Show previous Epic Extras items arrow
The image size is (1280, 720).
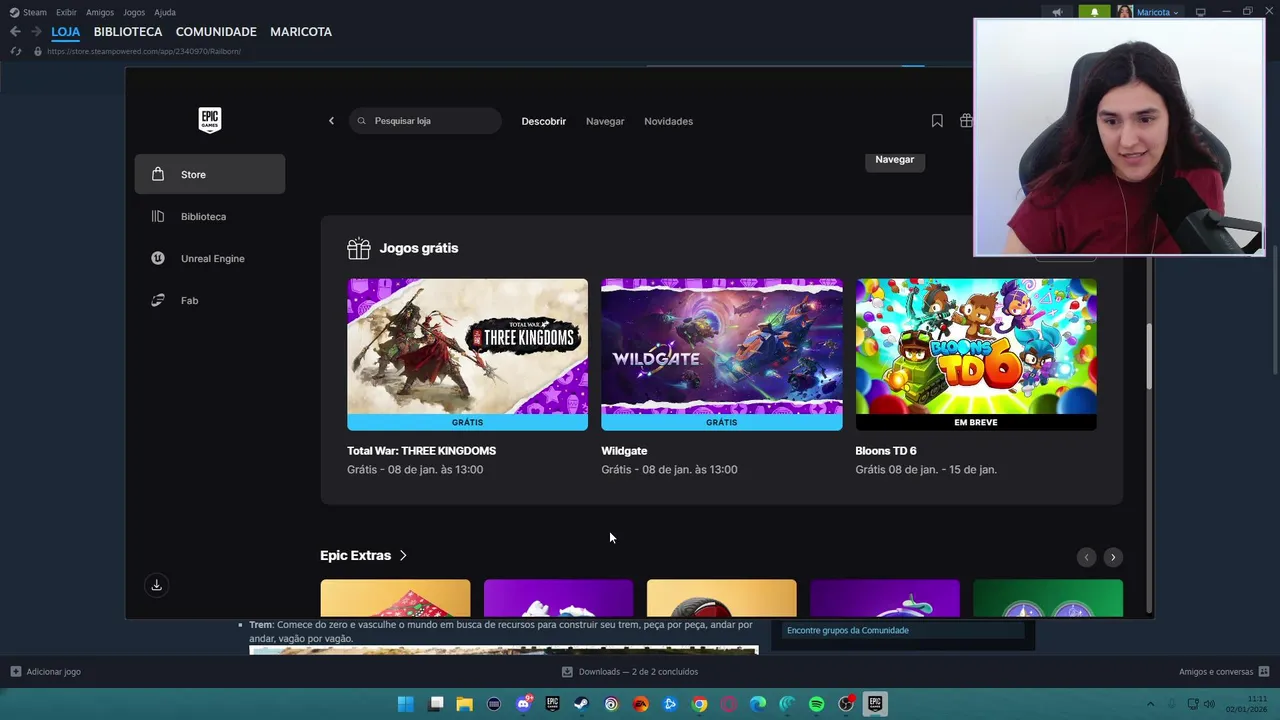click(1086, 557)
